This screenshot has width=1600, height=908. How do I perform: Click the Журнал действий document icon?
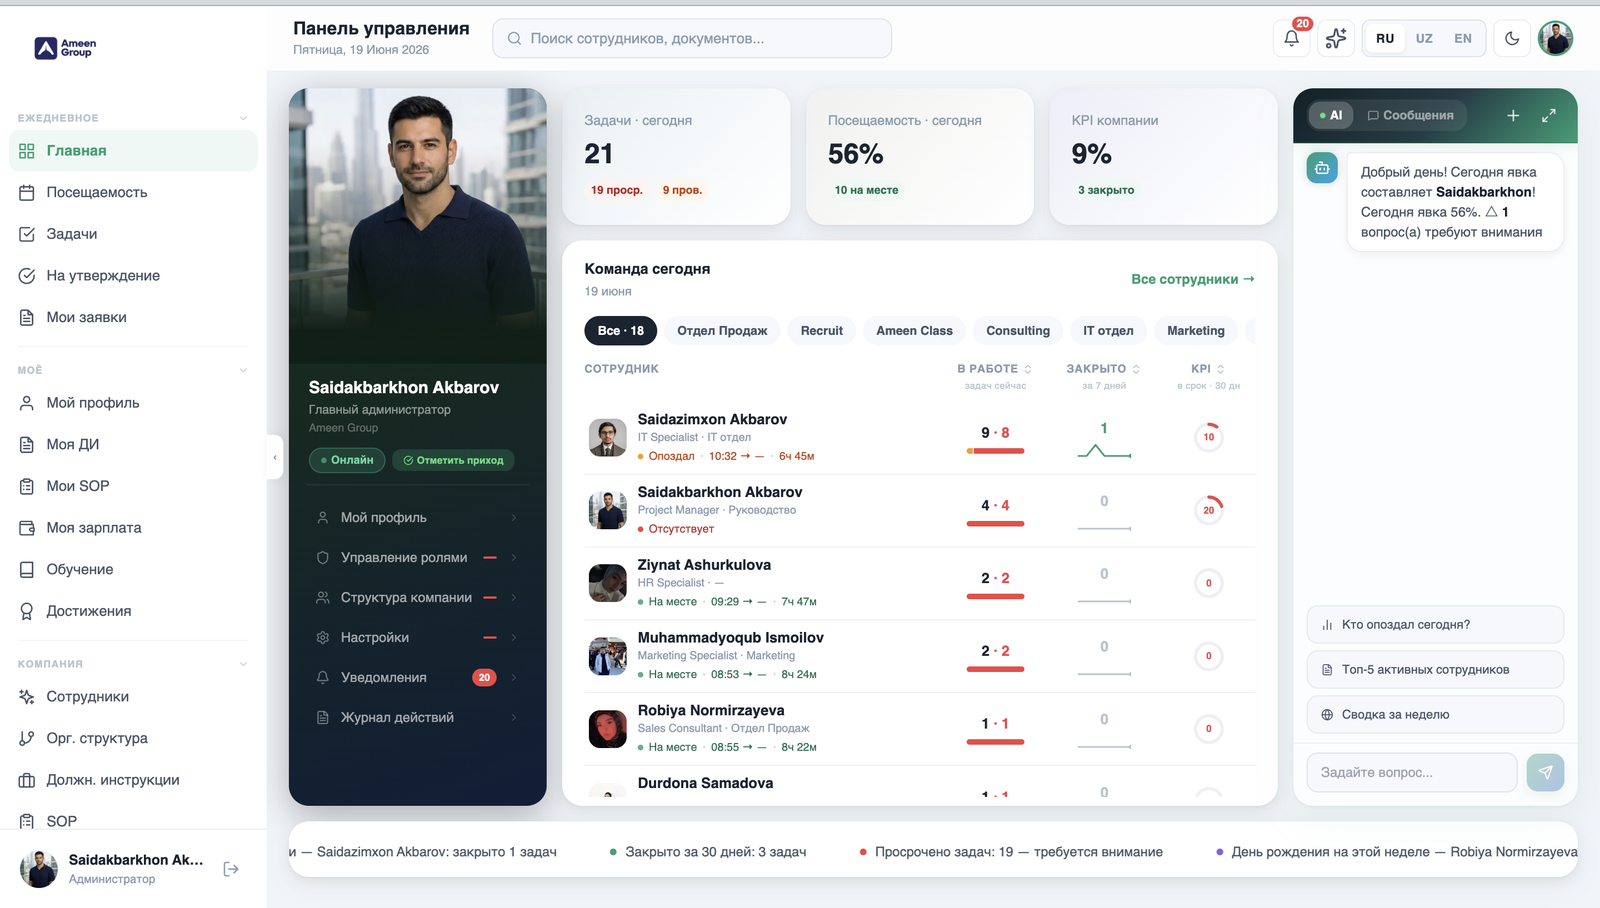click(323, 717)
